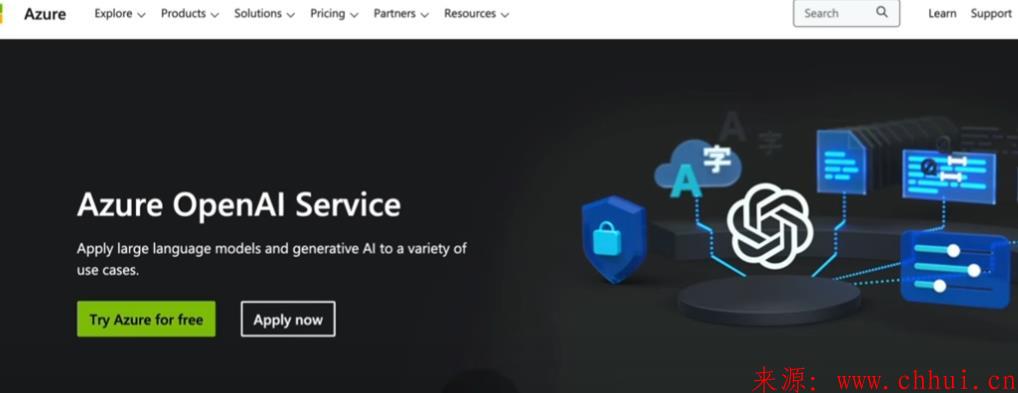Click the Azure OpenAI Service heading
The image size is (1018, 393).
tap(238, 205)
